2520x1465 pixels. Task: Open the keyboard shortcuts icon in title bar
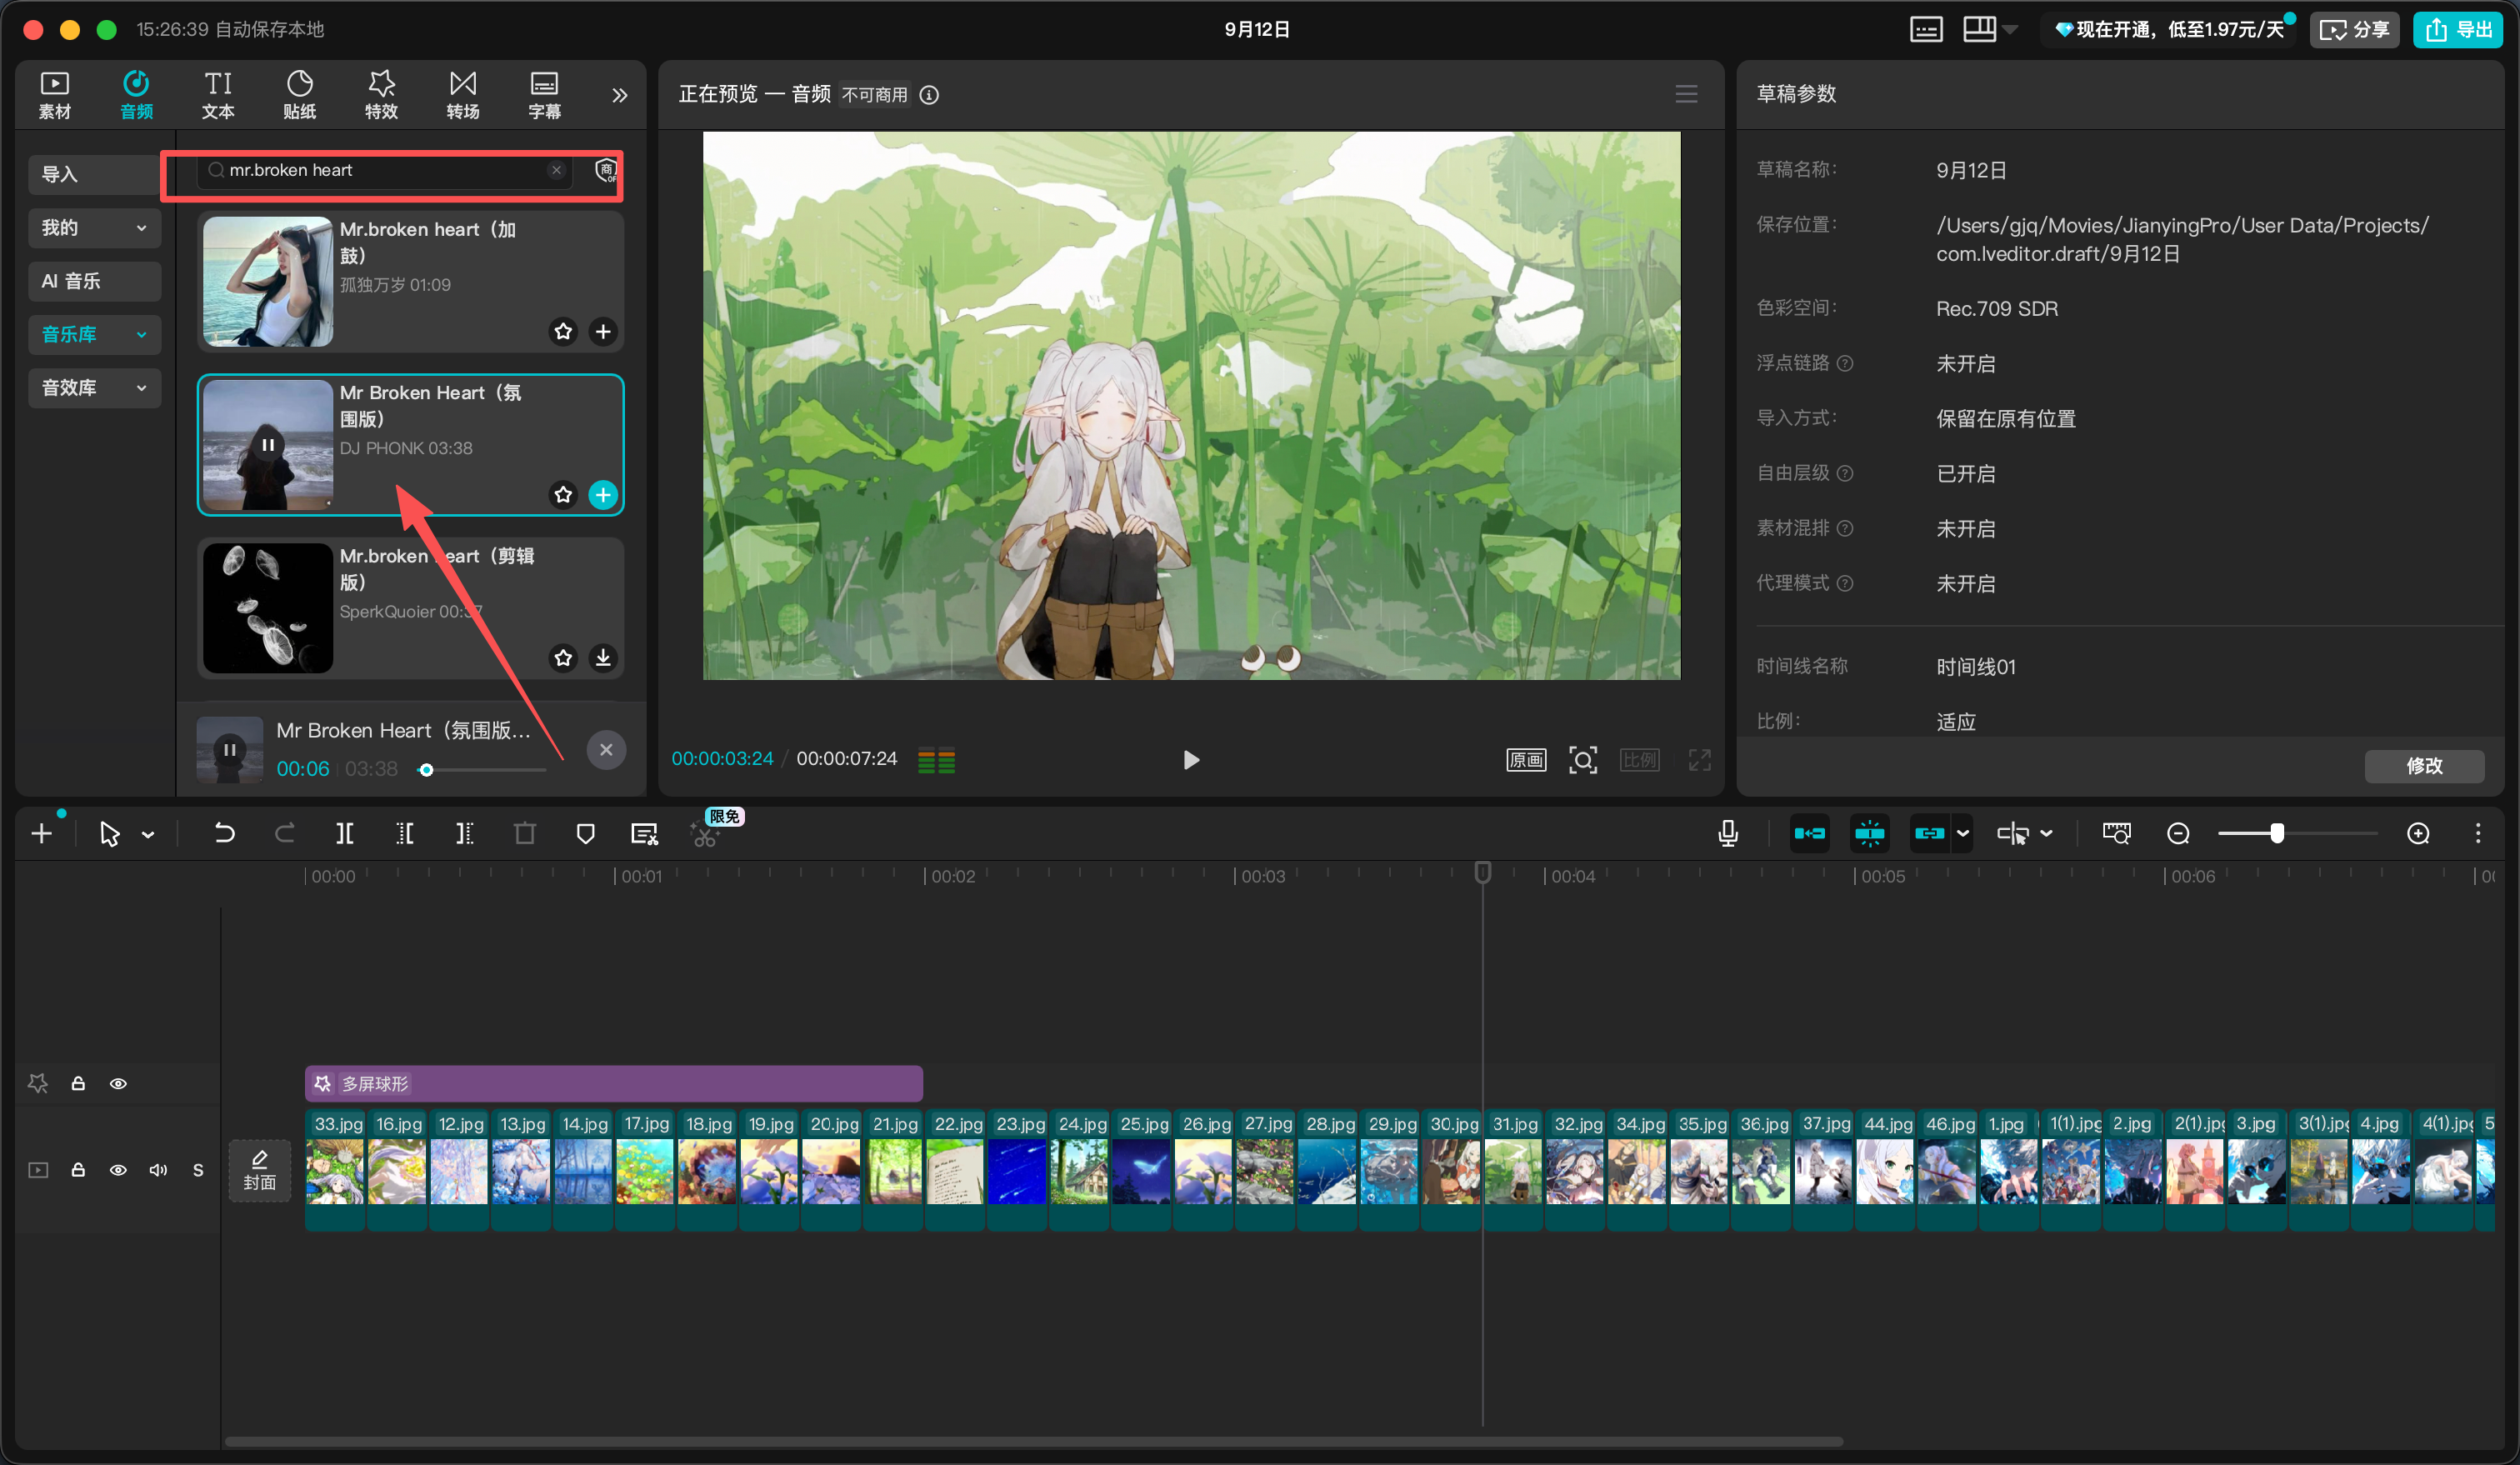click(x=1925, y=29)
